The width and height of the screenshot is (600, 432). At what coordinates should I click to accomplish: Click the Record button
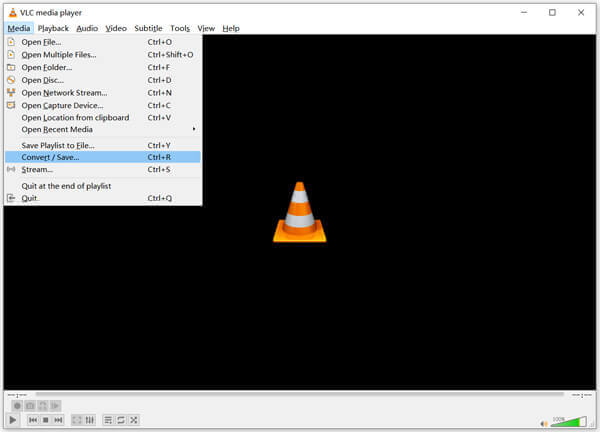[17, 406]
